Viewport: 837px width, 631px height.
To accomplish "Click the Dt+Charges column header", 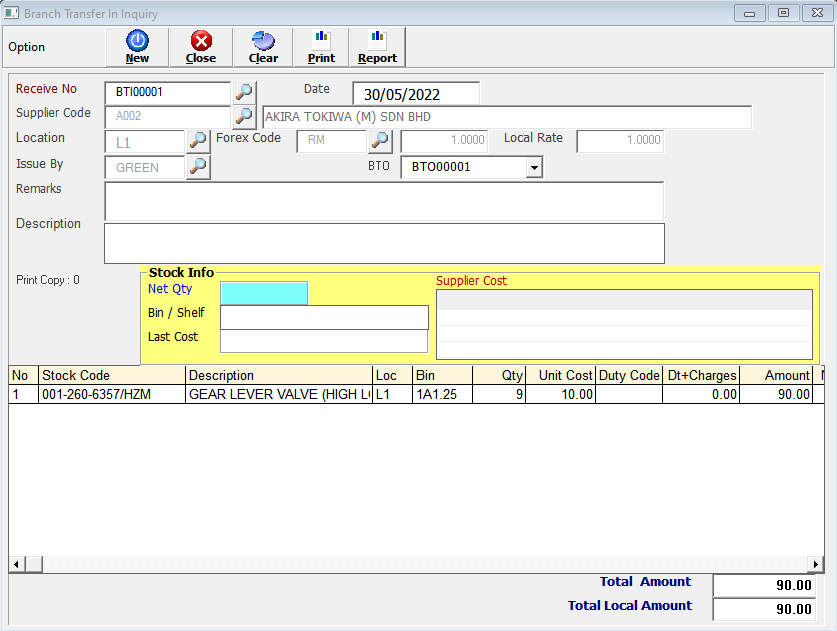I will click(701, 375).
